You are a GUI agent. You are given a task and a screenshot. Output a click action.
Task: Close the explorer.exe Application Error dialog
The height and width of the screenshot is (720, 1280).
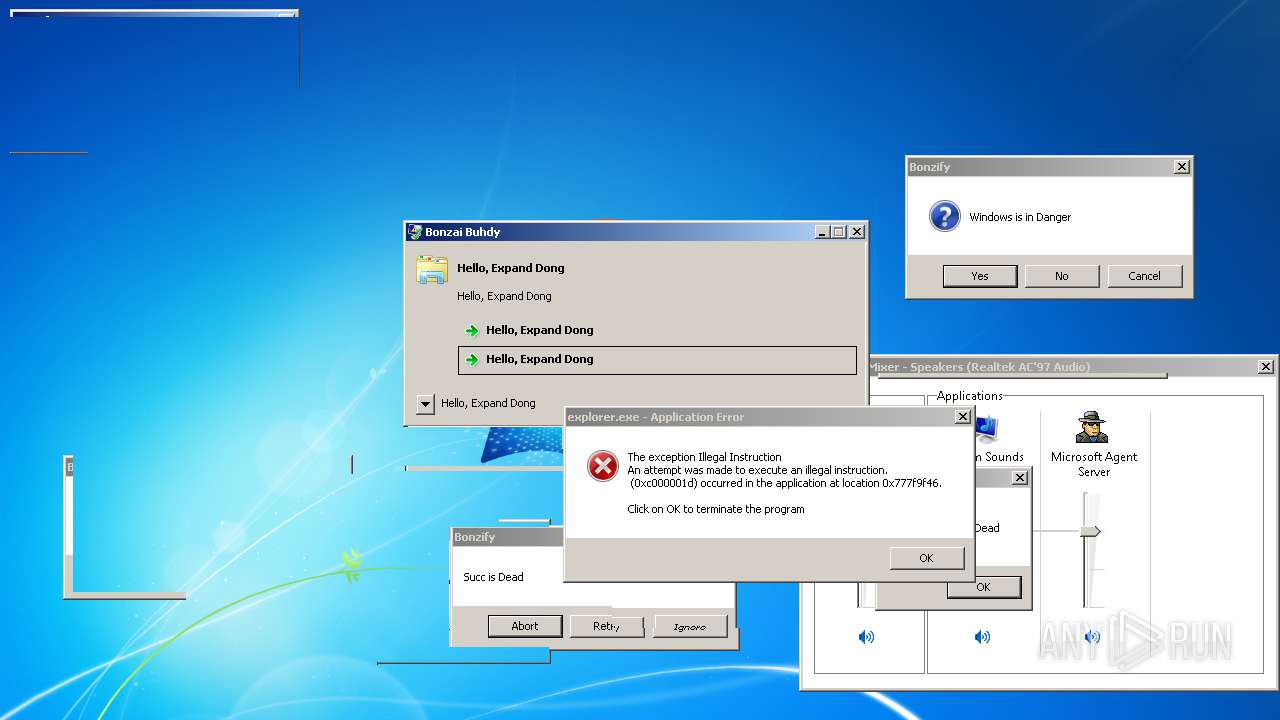(x=962, y=417)
